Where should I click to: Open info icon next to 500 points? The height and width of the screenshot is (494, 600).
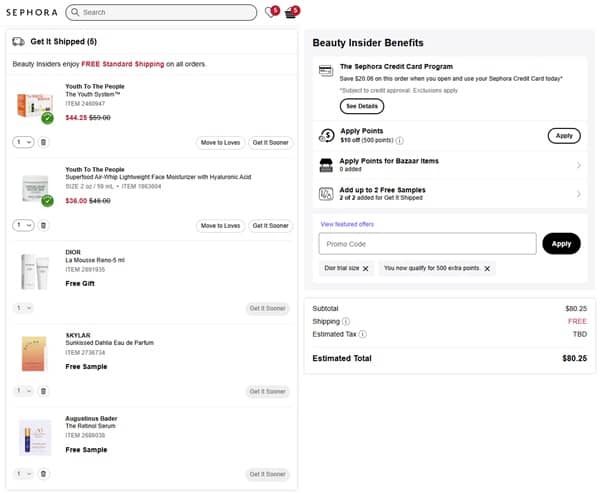pos(399,141)
